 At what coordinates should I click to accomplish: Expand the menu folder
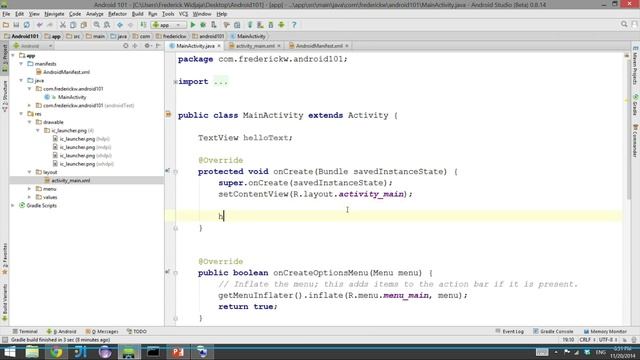point(29,189)
